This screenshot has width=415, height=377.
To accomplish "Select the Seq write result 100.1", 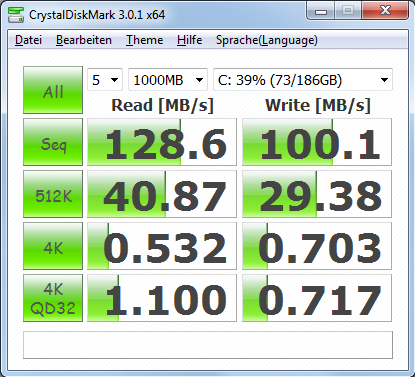I will coord(317,142).
